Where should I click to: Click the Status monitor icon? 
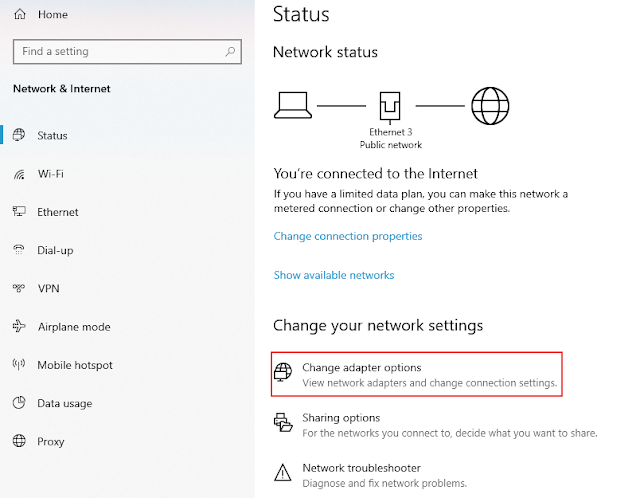point(19,135)
